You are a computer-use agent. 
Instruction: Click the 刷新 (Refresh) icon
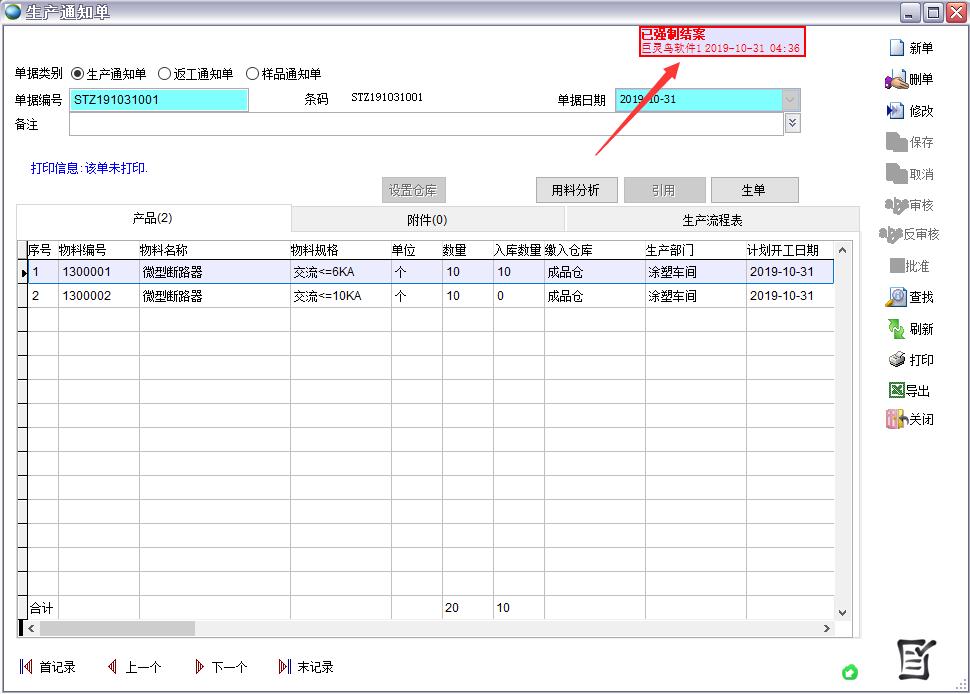(896, 329)
